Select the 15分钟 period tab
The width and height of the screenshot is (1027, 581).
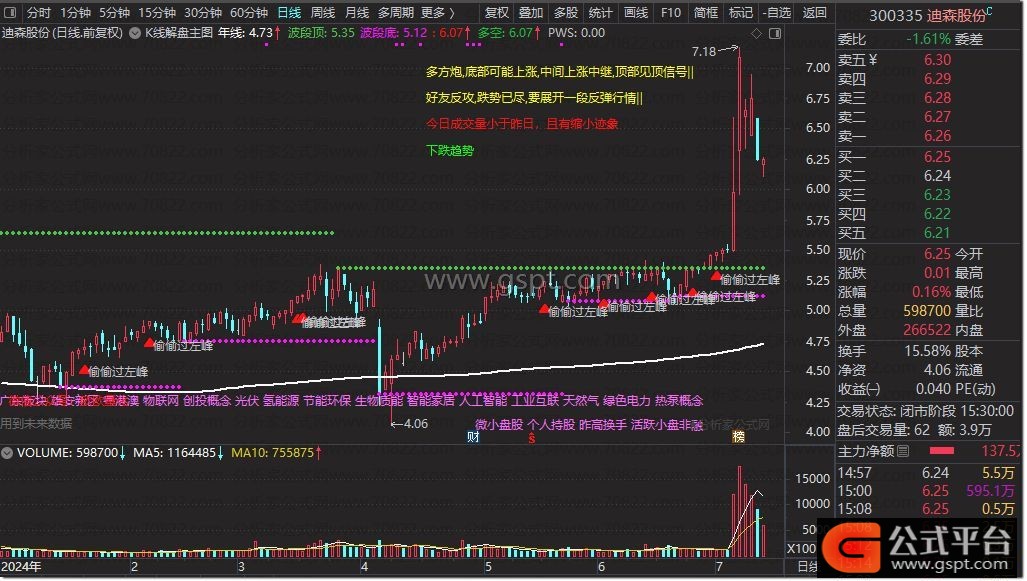pyautogui.click(x=157, y=12)
